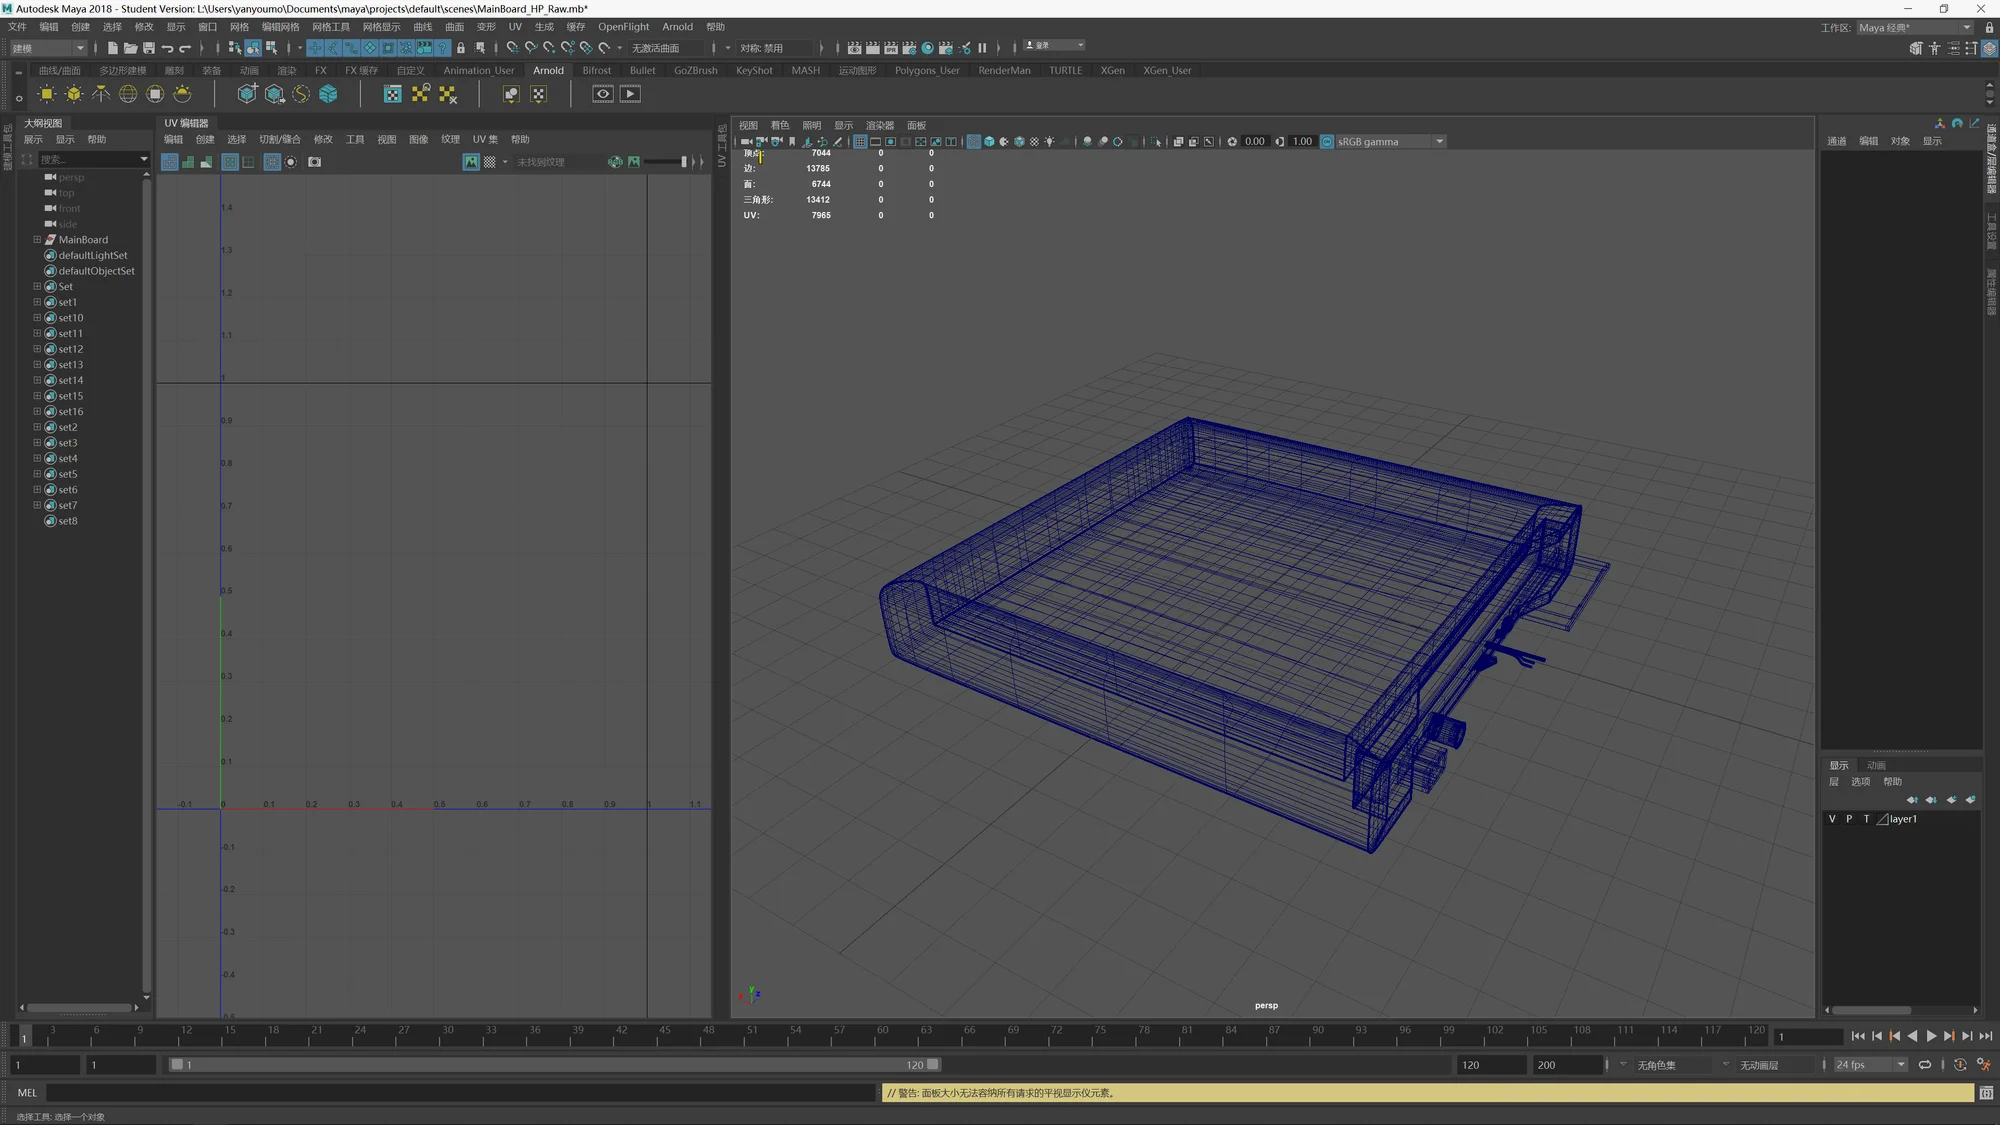Click the time range slider bar

[x=555, y=1065]
